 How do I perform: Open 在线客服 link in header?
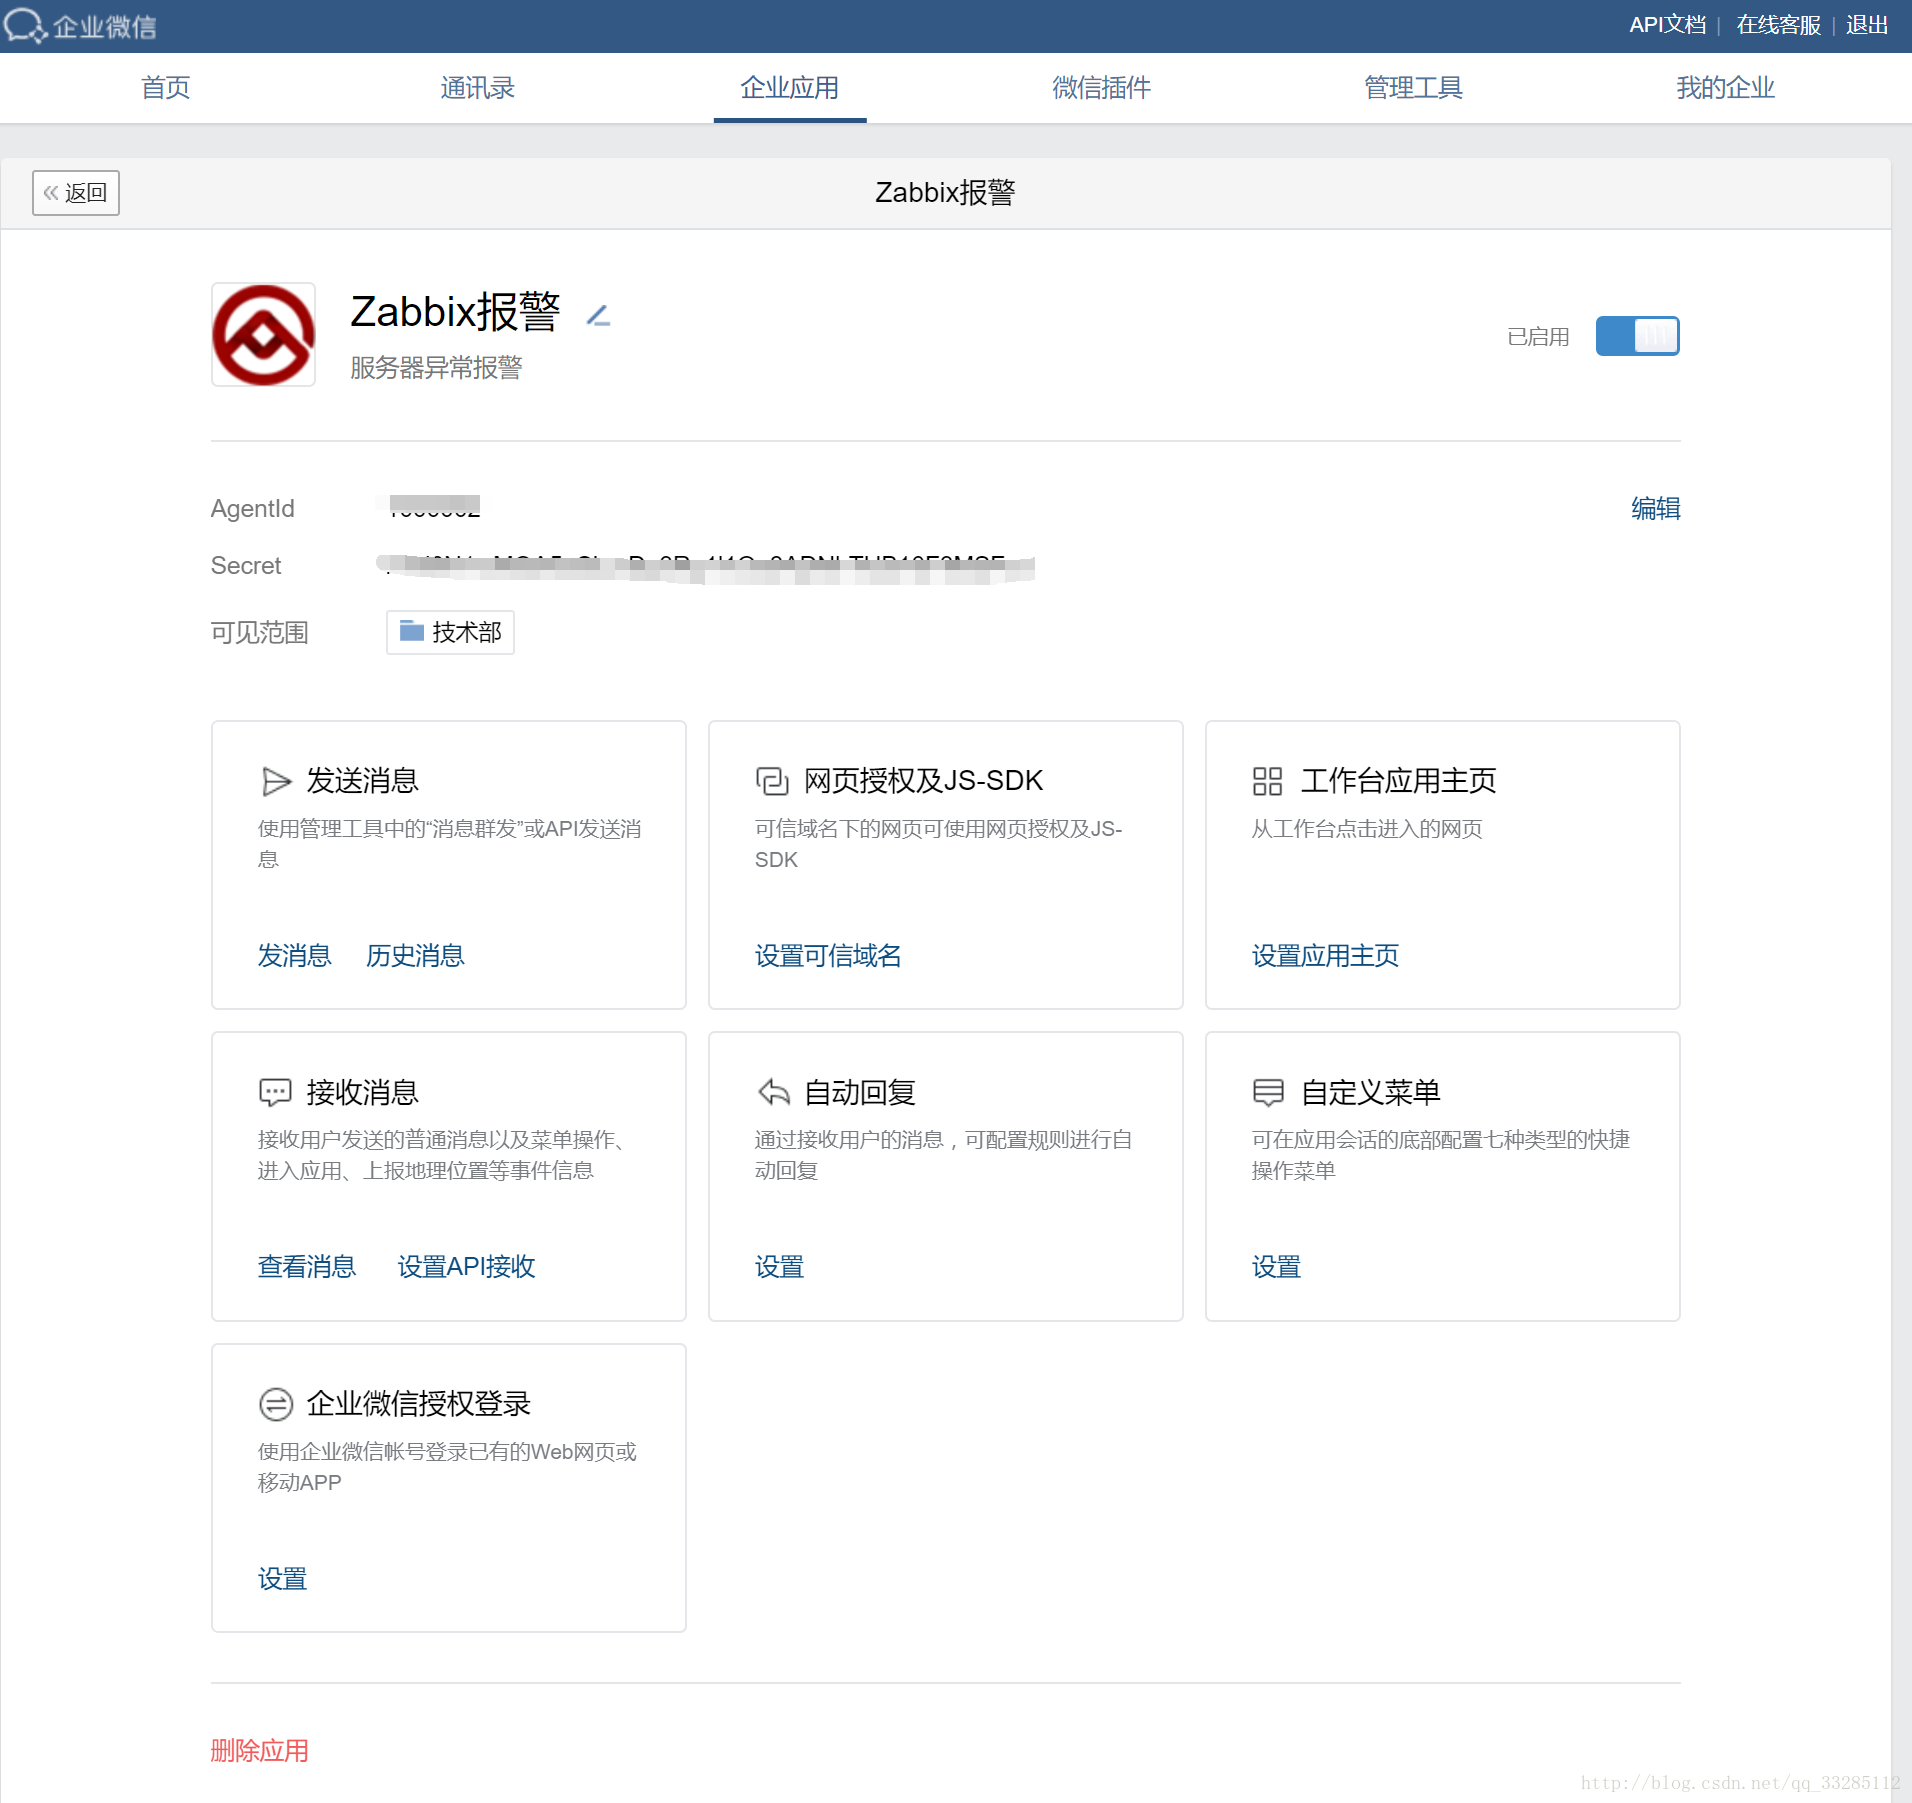pyautogui.click(x=1778, y=25)
